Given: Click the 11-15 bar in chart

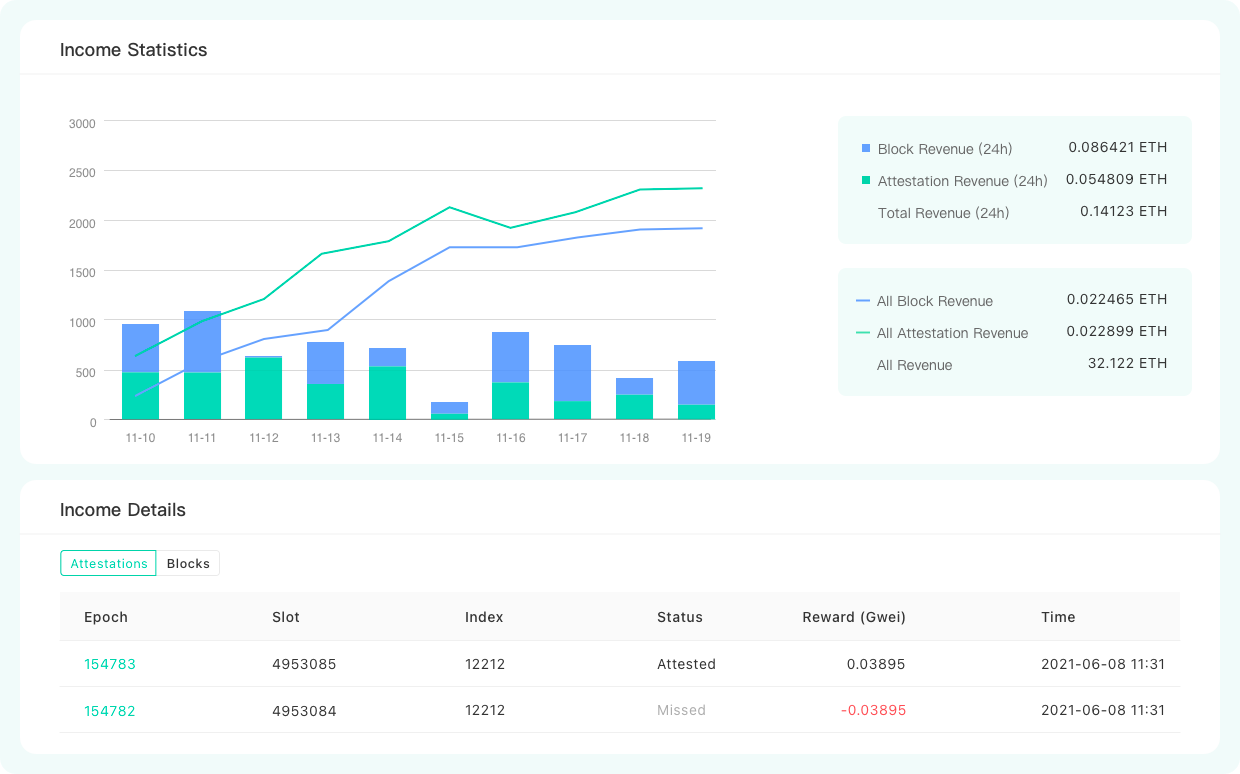Looking at the screenshot, I should [449, 409].
